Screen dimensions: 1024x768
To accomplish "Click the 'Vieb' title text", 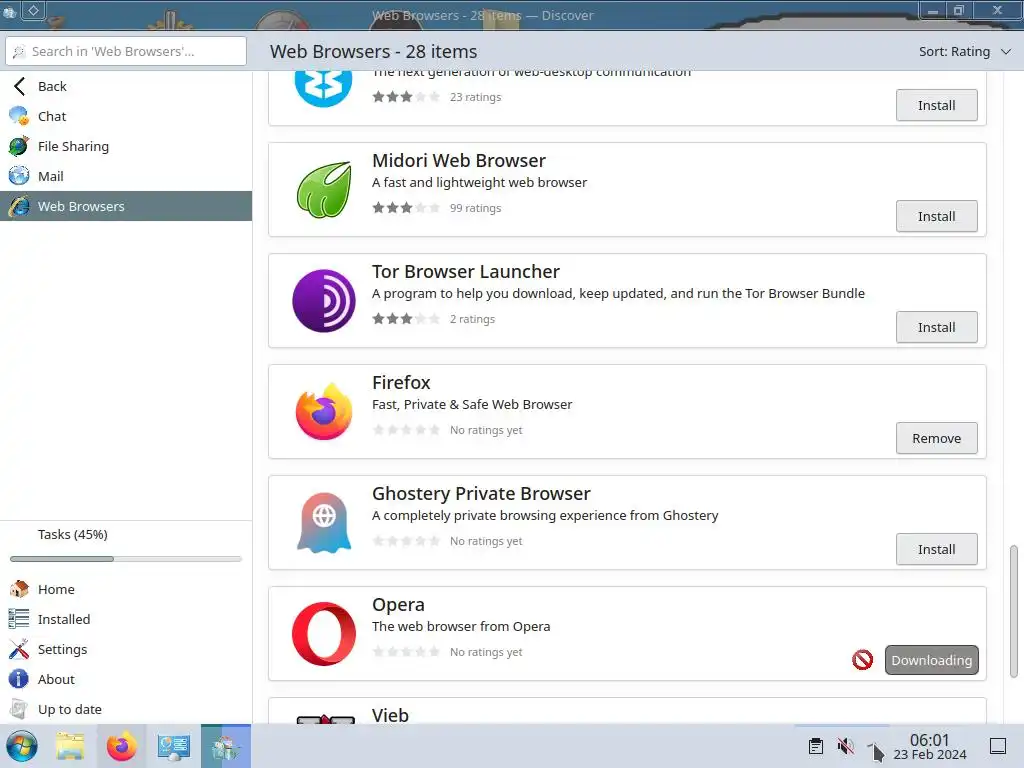I will (391, 715).
